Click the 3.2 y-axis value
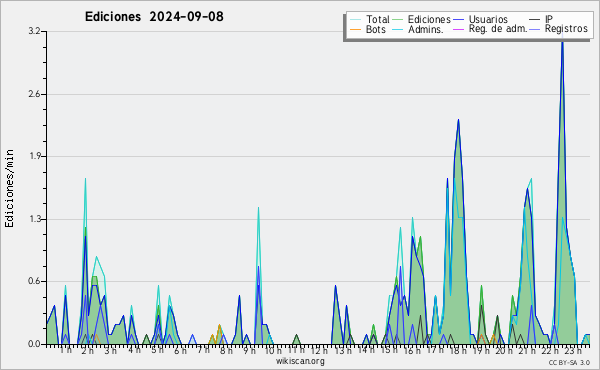 click(34, 31)
